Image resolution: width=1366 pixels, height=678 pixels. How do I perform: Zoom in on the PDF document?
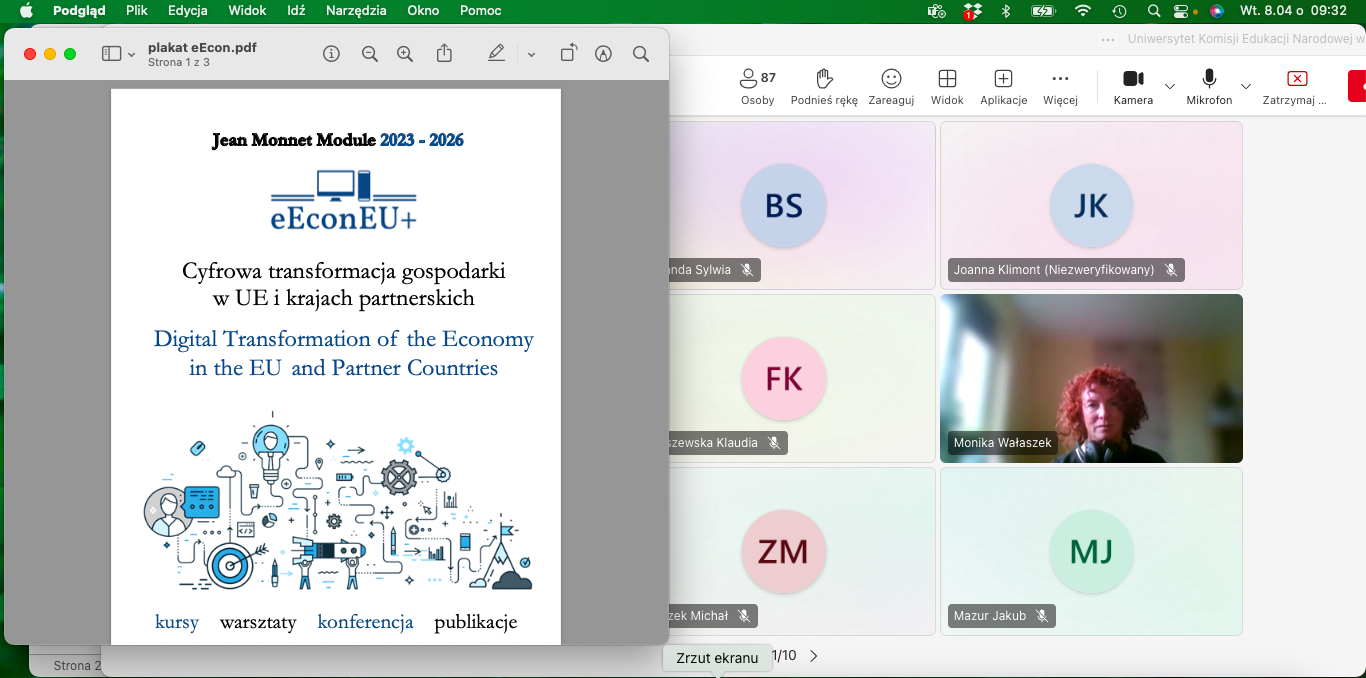point(405,54)
